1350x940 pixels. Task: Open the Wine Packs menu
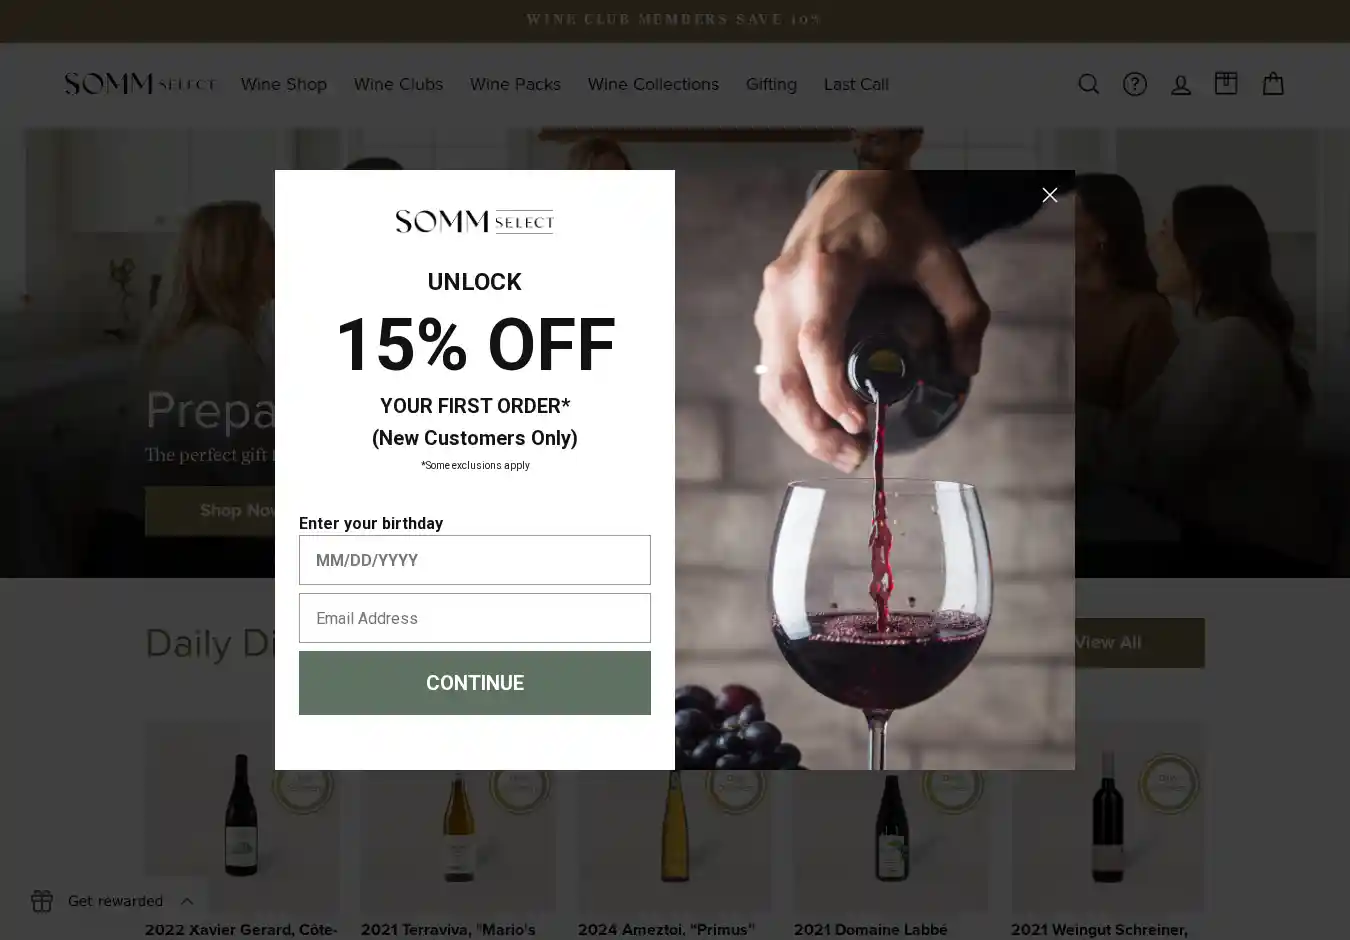pos(515,84)
